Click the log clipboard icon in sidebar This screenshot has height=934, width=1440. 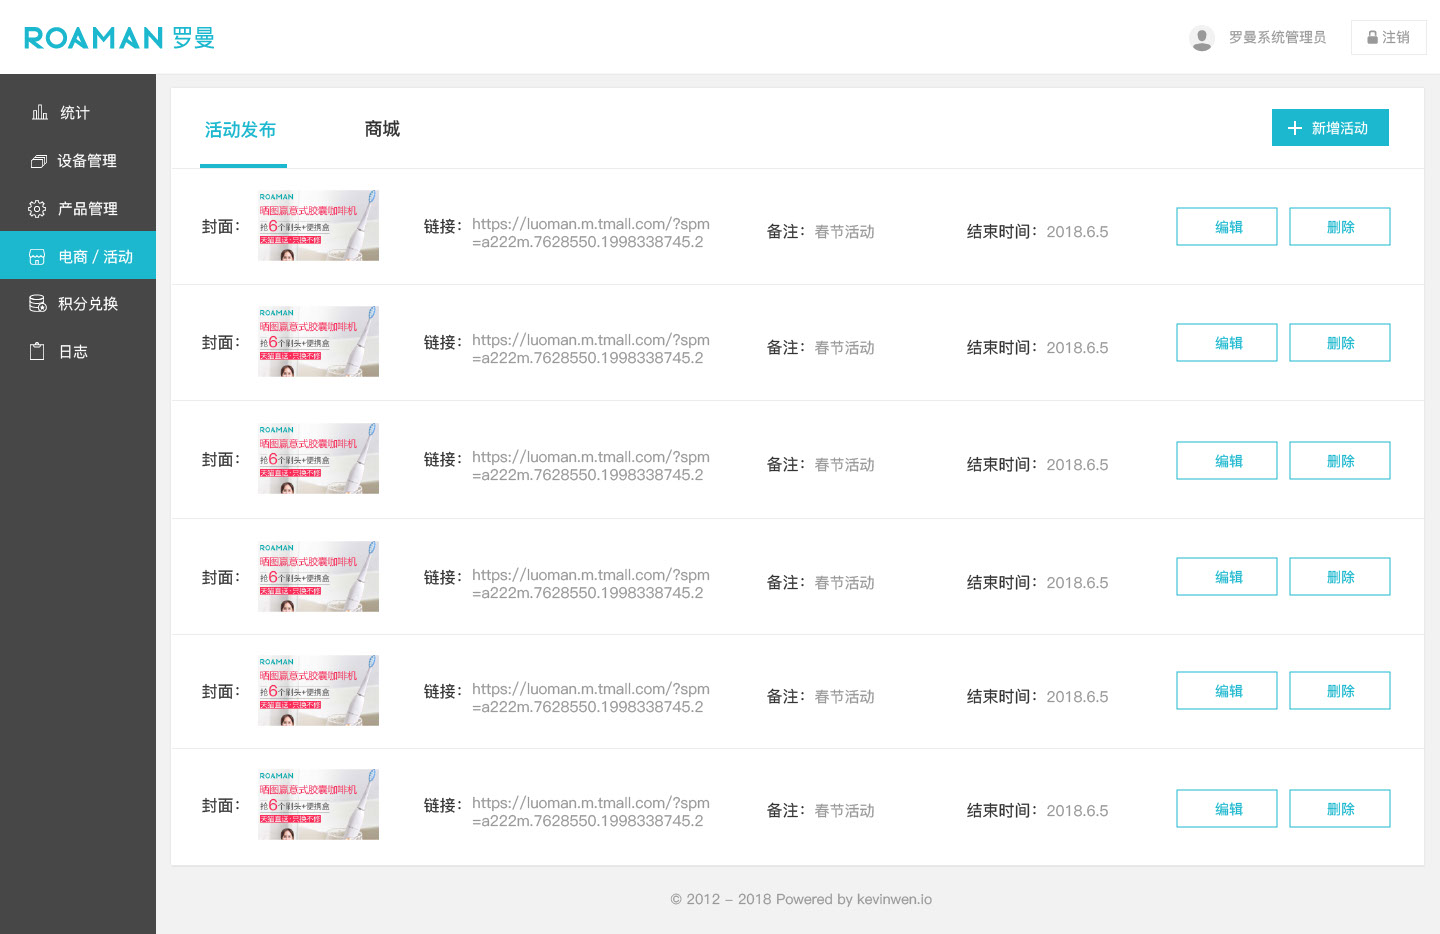[37, 352]
